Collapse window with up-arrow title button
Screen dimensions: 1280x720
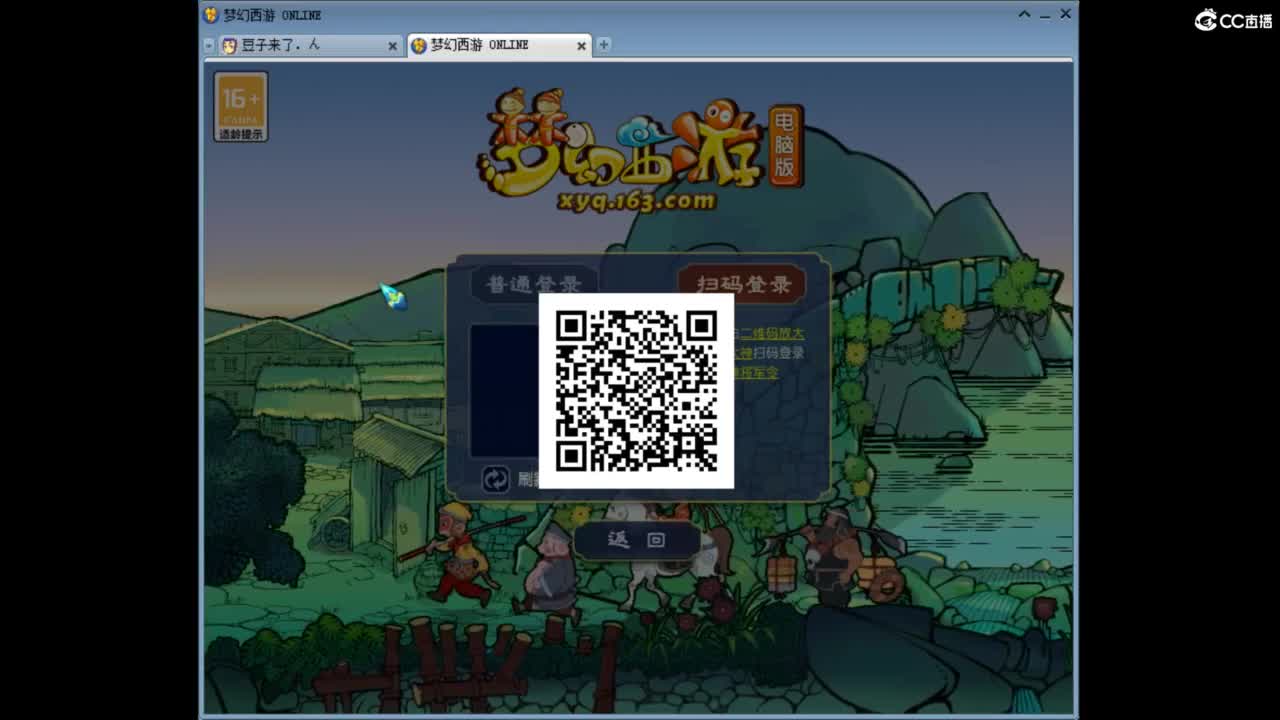click(x=1024, y=14)
